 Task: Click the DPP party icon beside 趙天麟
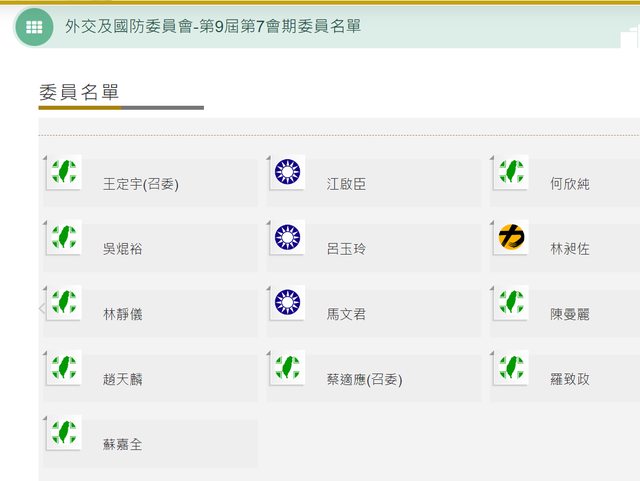[64, 367]
